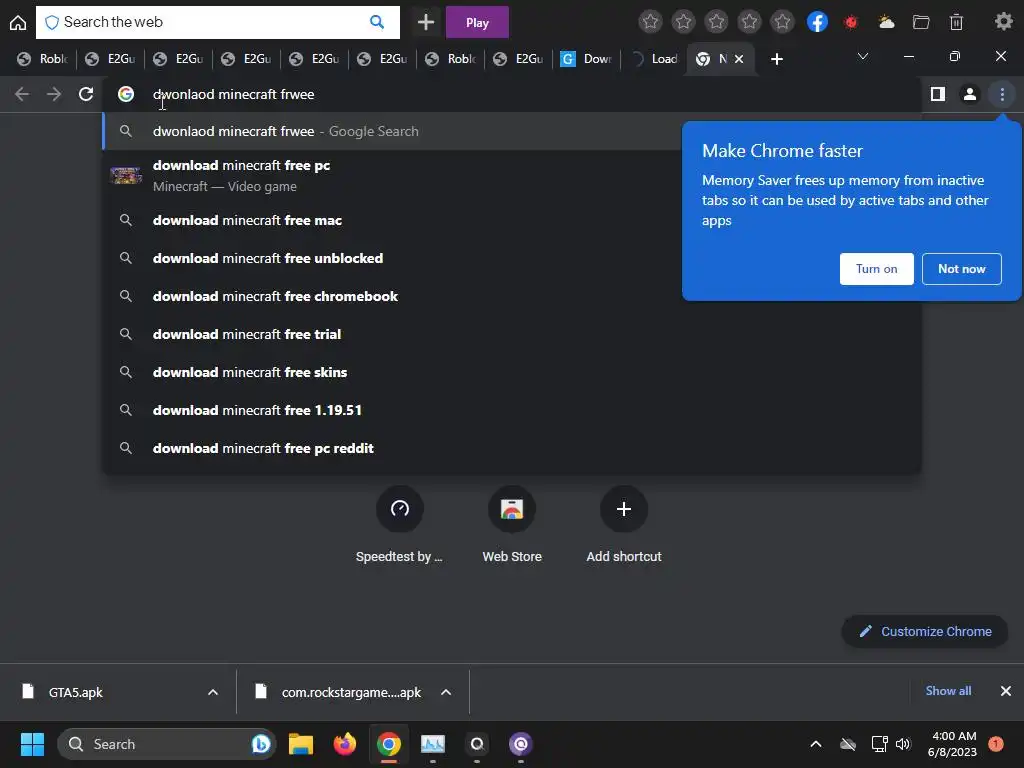Open settings gear in top bar
1024x768 pixels.
point(1003,22)
